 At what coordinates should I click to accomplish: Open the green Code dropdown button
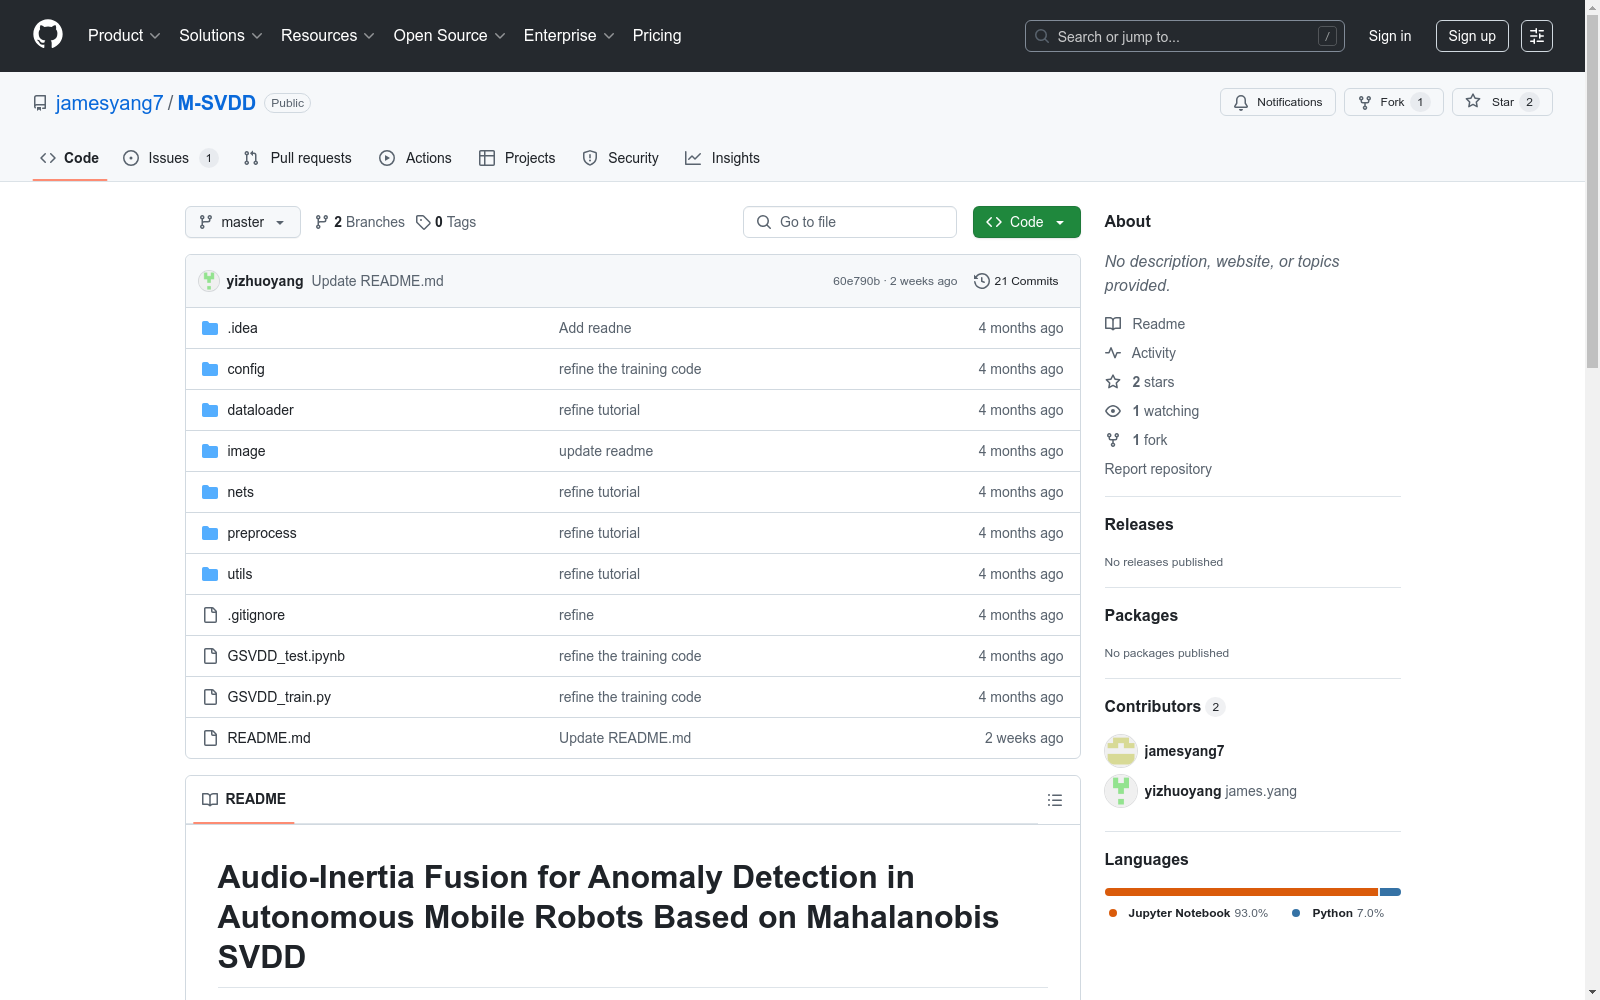pos(1026,222)
